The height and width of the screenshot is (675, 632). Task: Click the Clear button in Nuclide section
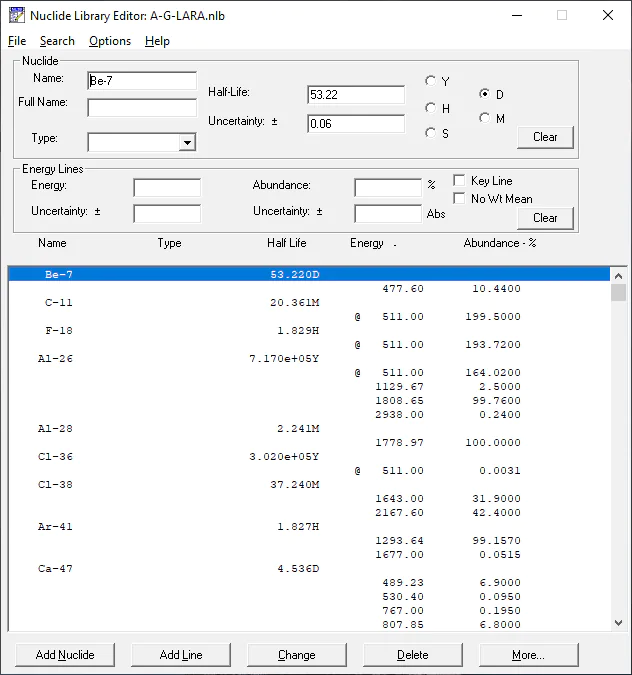point(545,137)
